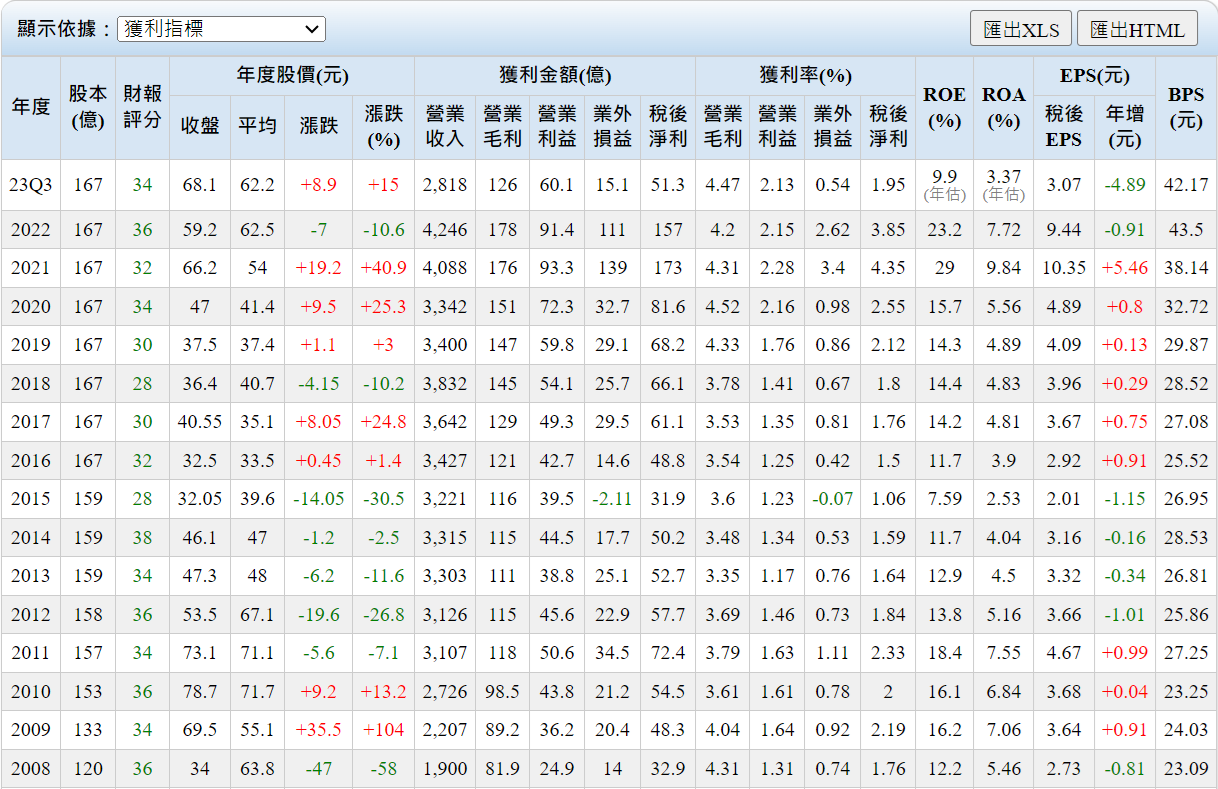This screenshot has width=1218, height=789.
Task: Click the 2021 稅後EPS value 10.35
Action: (x=1063, y=268)
